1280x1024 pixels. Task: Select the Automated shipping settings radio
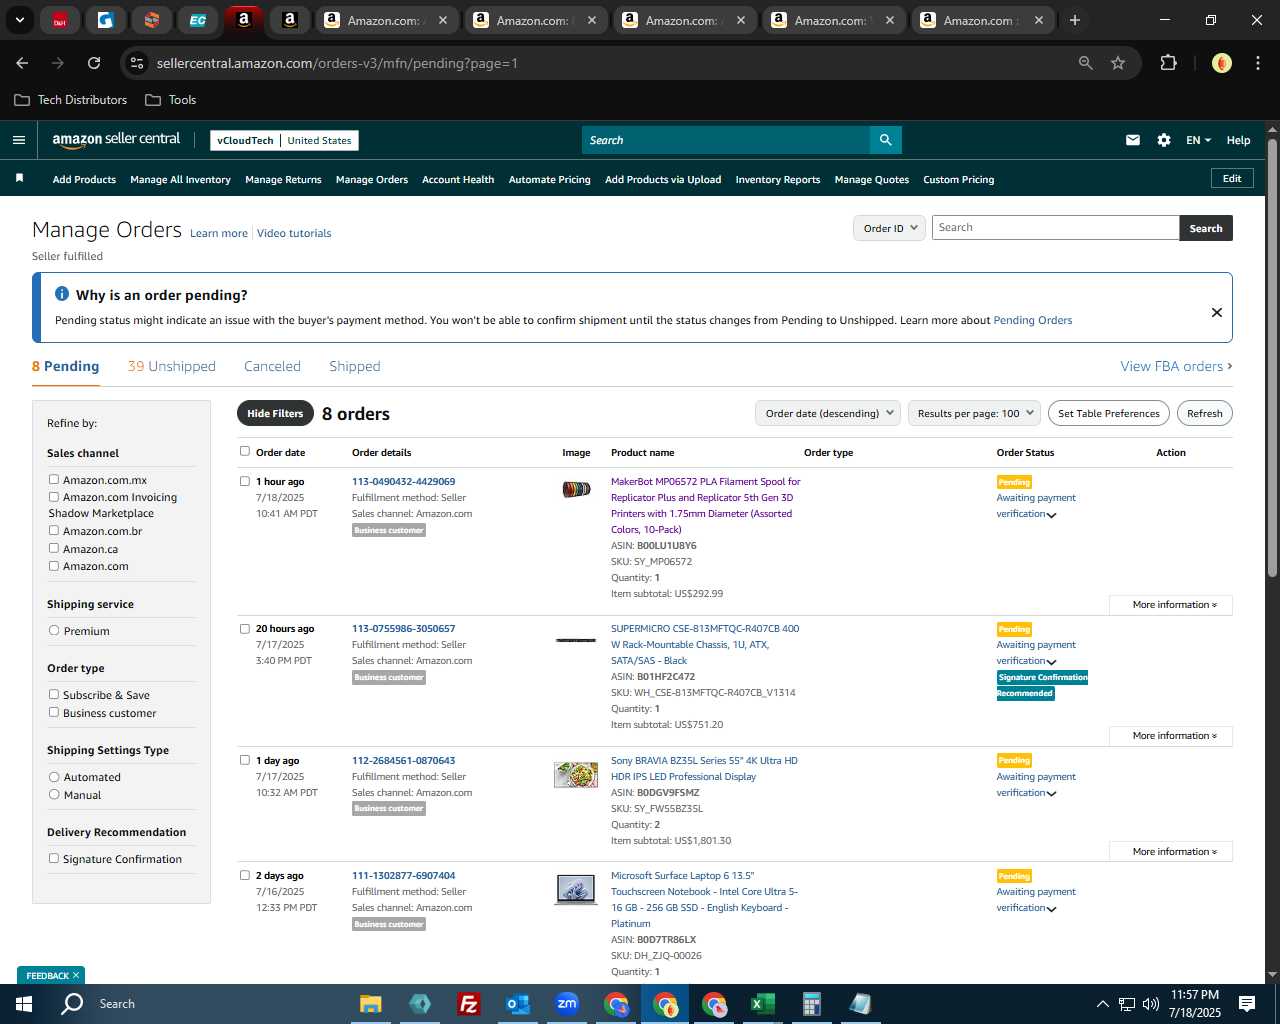point(54,776)
